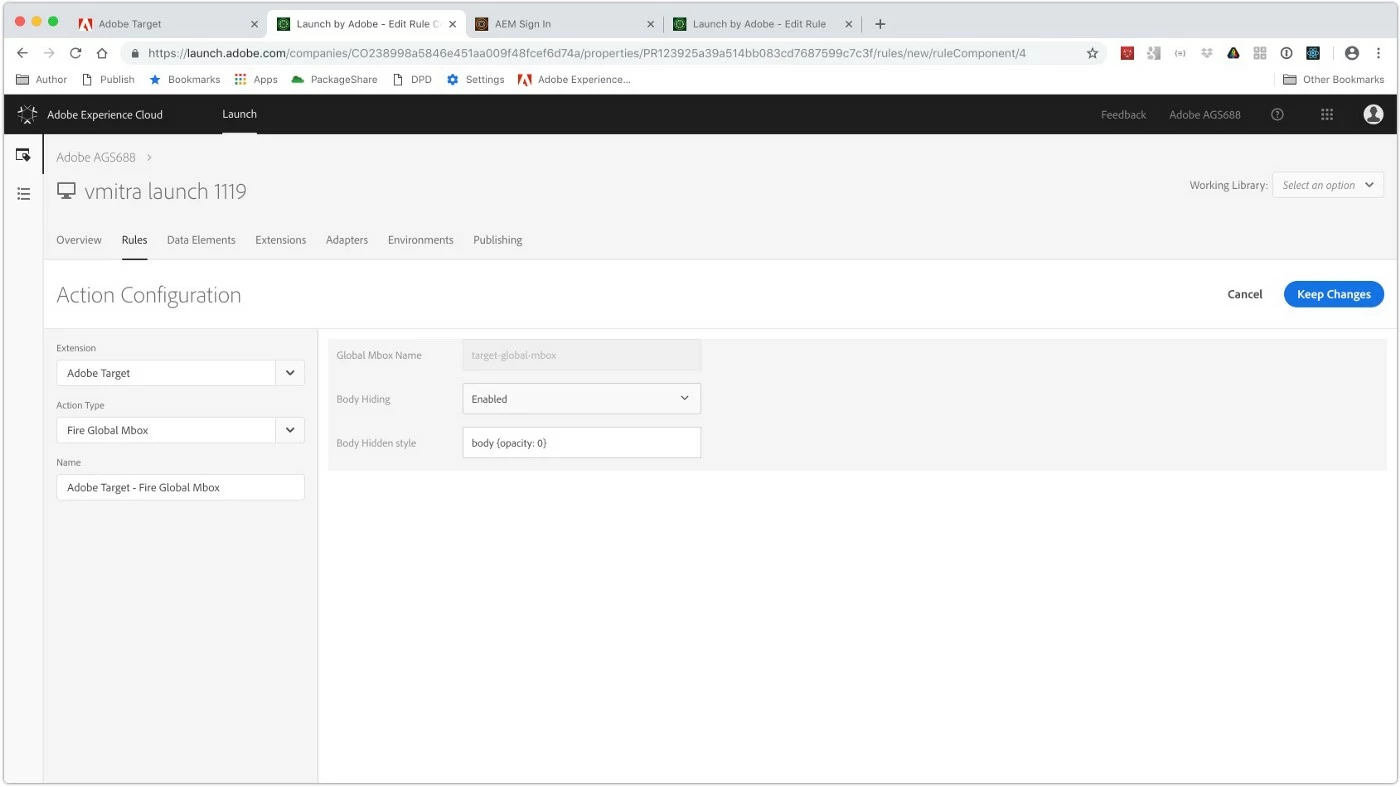Image resolution: width=1400 pixels, height=787 pixels.
Task: Click the grey Google extension icon
Action: point(1154,53)
